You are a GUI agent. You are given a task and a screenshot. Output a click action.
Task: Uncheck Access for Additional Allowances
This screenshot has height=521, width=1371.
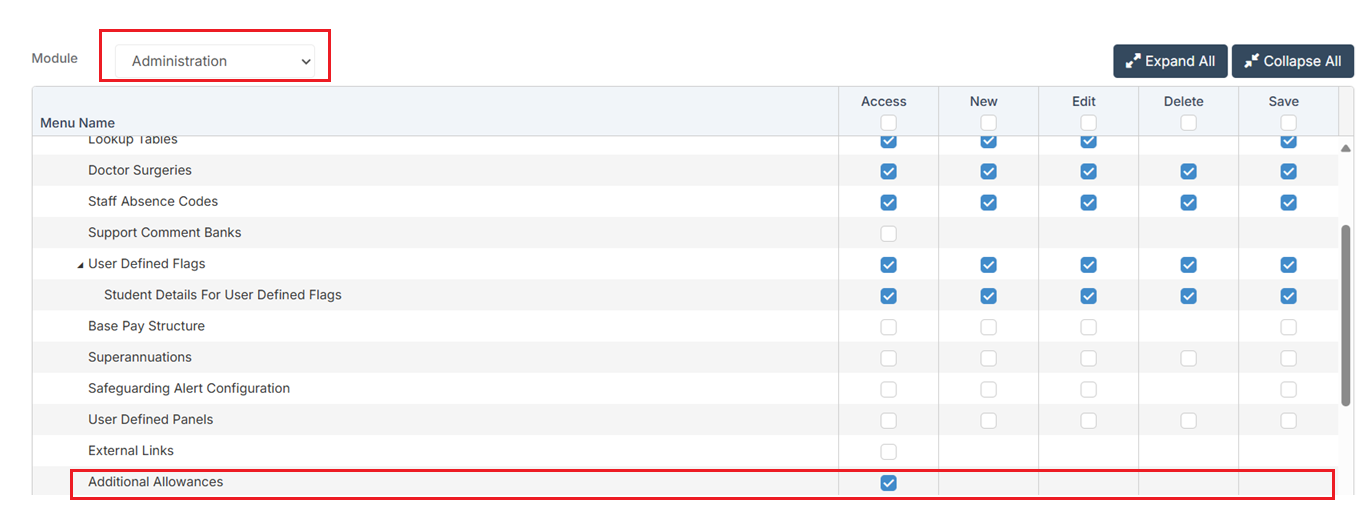pyautogui.click(x=888, y=483)
